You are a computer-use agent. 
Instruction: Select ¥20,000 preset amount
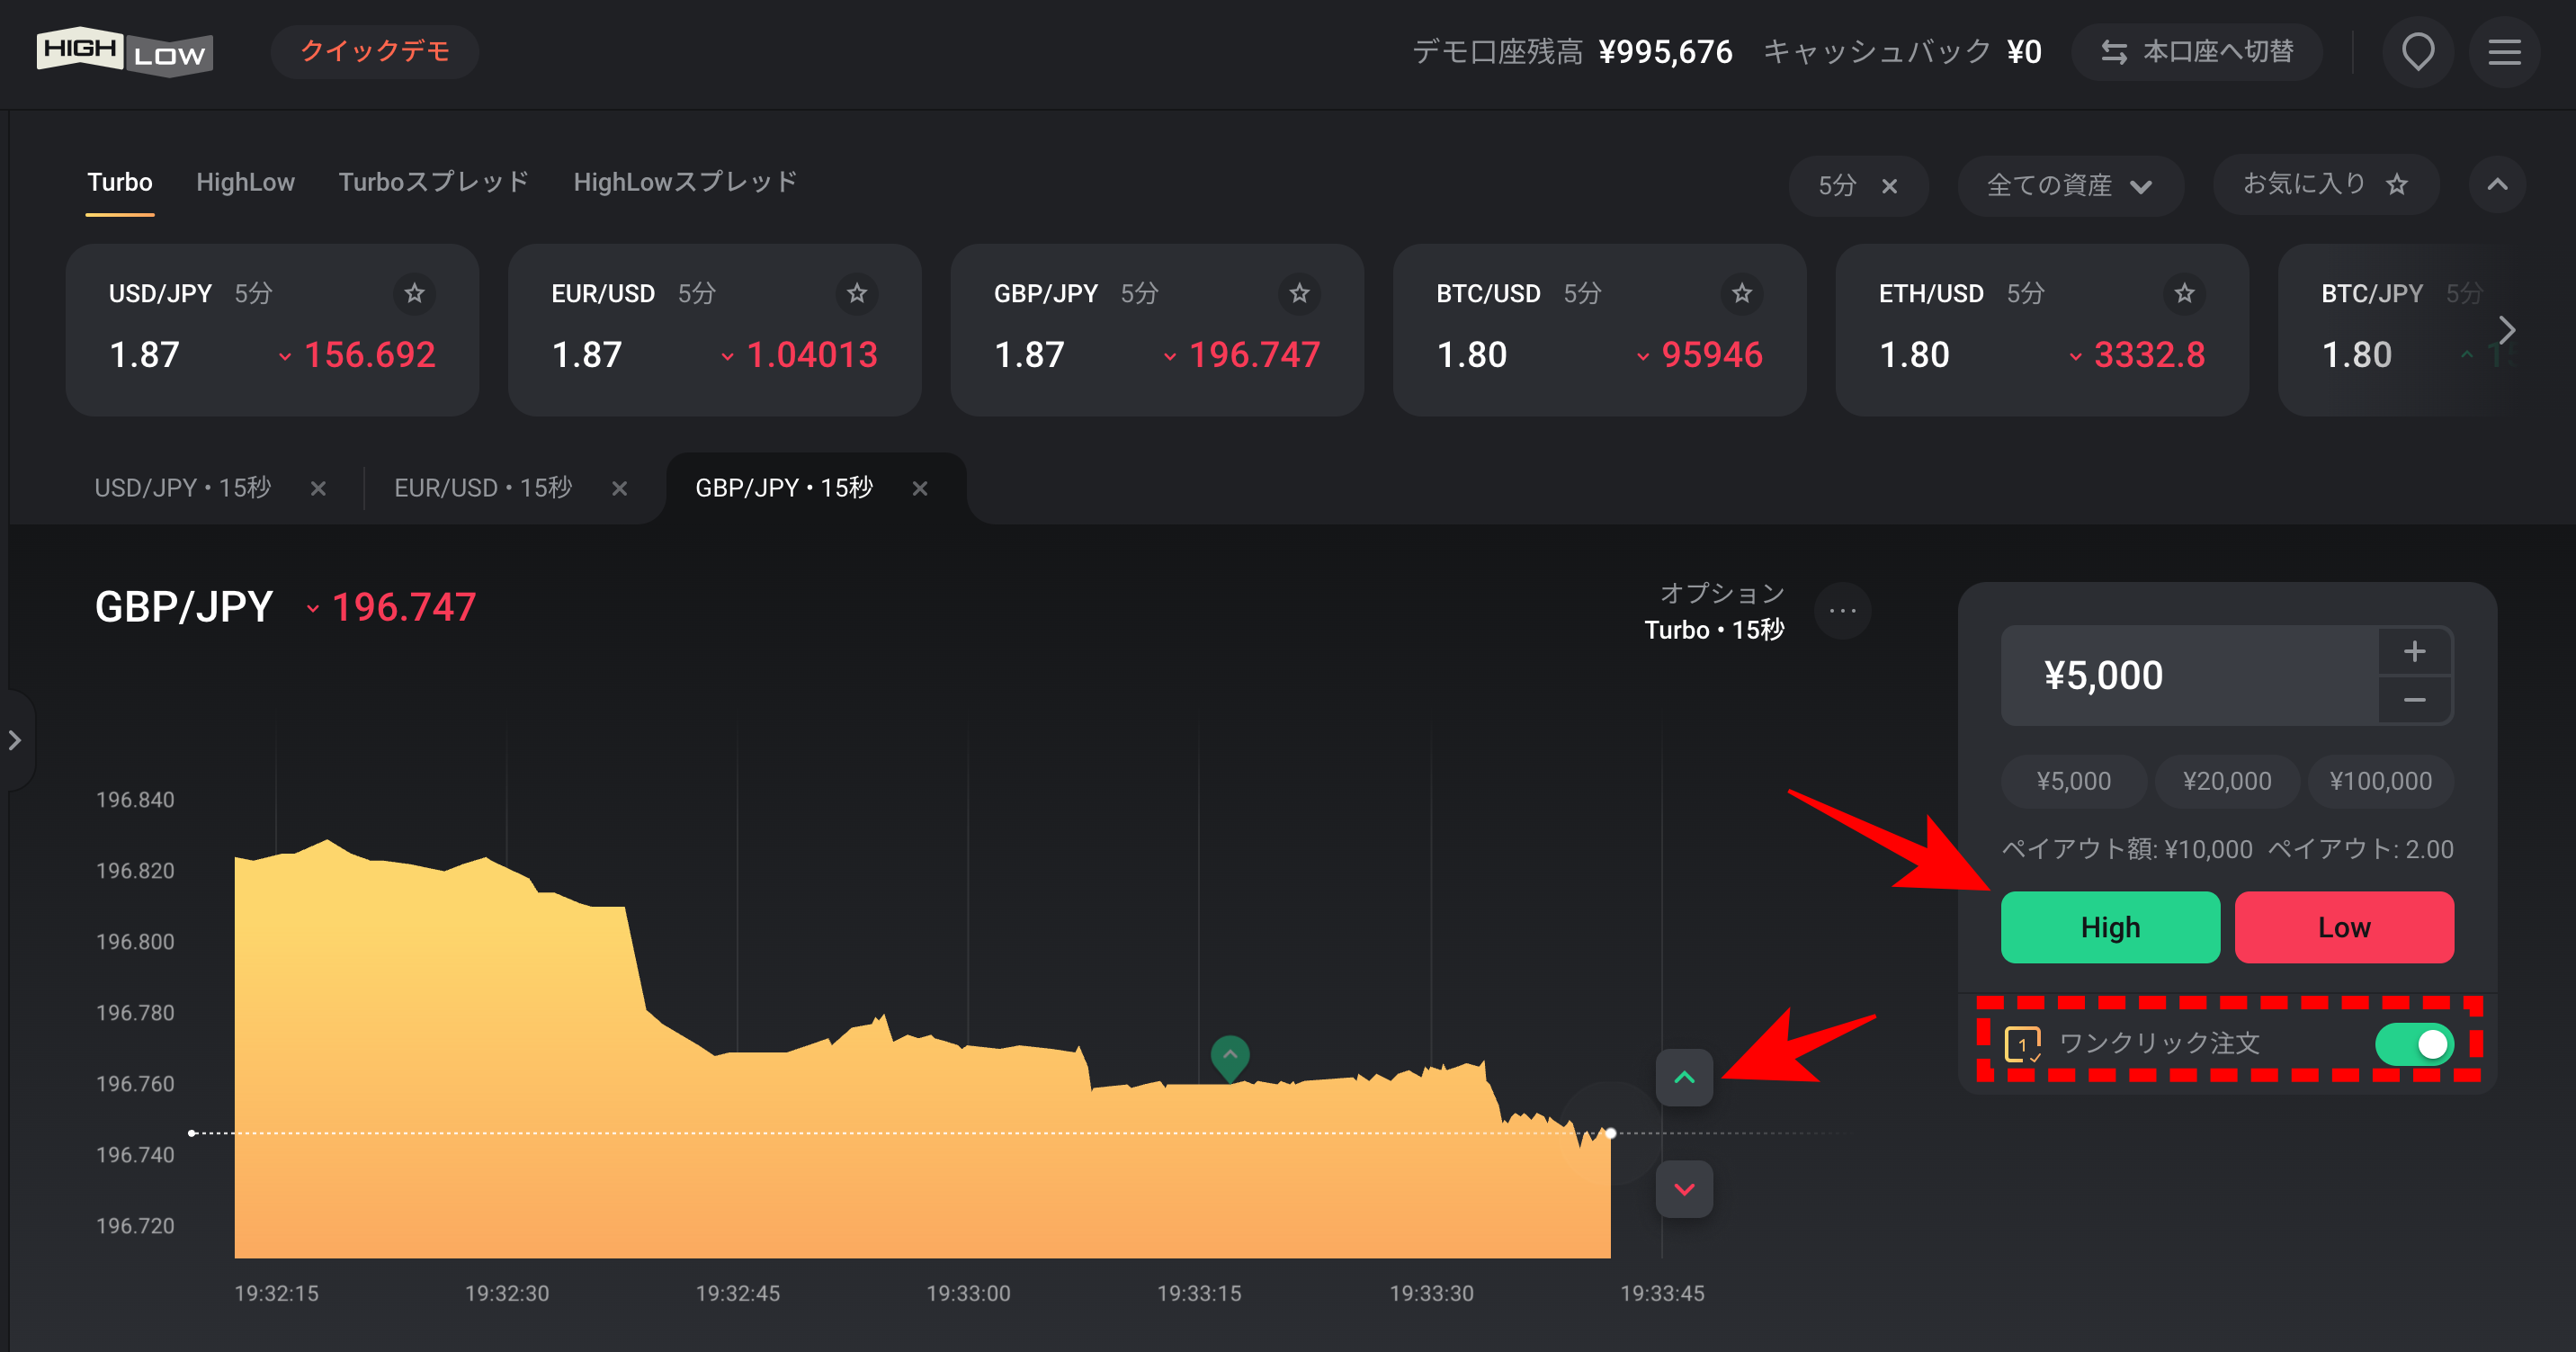coord(2227,781)
